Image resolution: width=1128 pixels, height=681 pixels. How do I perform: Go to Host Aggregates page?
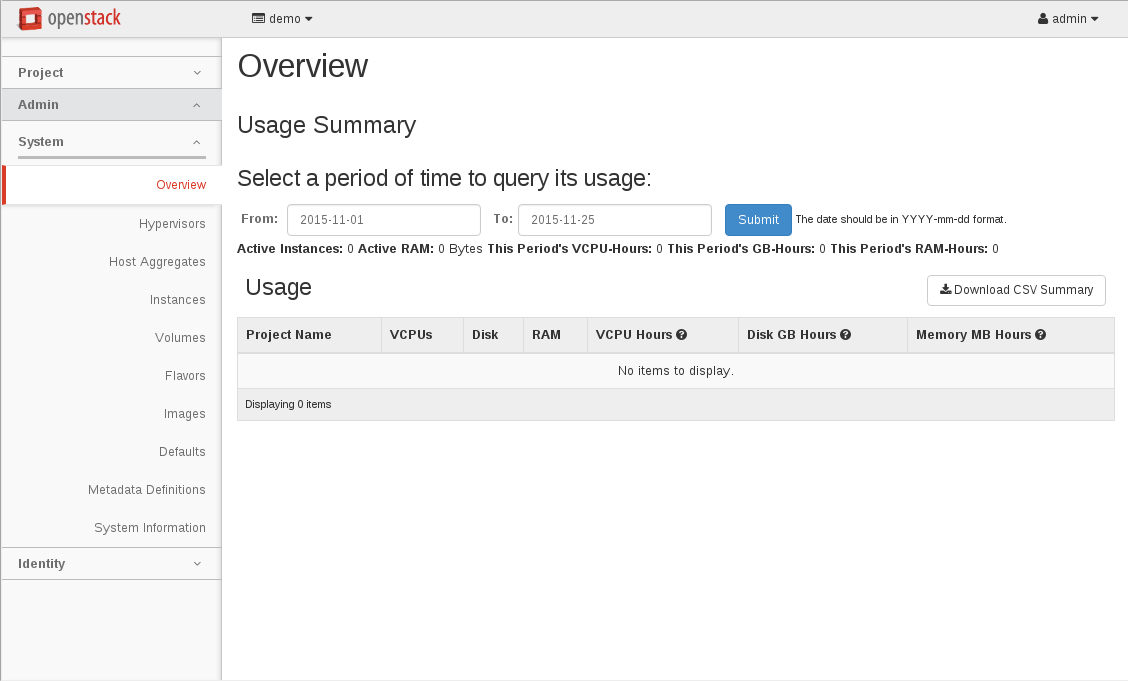pos(157,262)
